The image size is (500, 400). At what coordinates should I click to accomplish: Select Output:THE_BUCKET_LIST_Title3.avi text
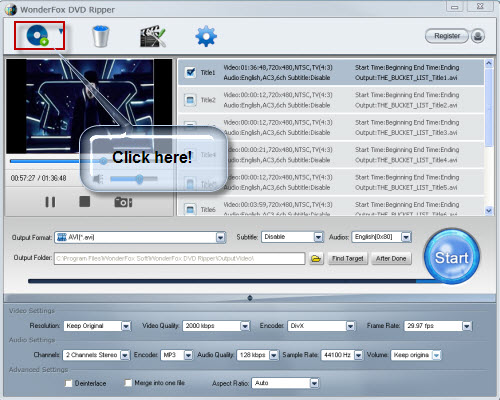(x=406, y=133)
